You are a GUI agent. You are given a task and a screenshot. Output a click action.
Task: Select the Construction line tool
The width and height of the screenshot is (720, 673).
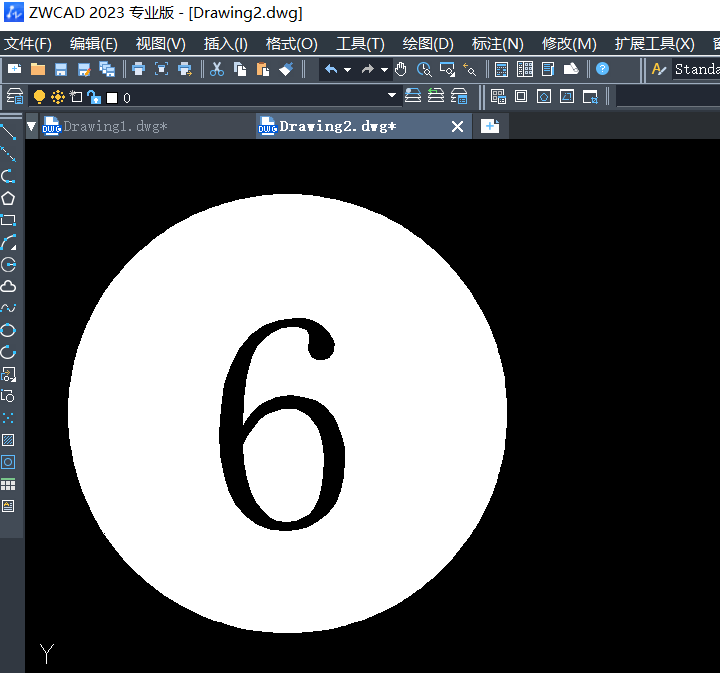pyautogui.click(x=8, y=154)
